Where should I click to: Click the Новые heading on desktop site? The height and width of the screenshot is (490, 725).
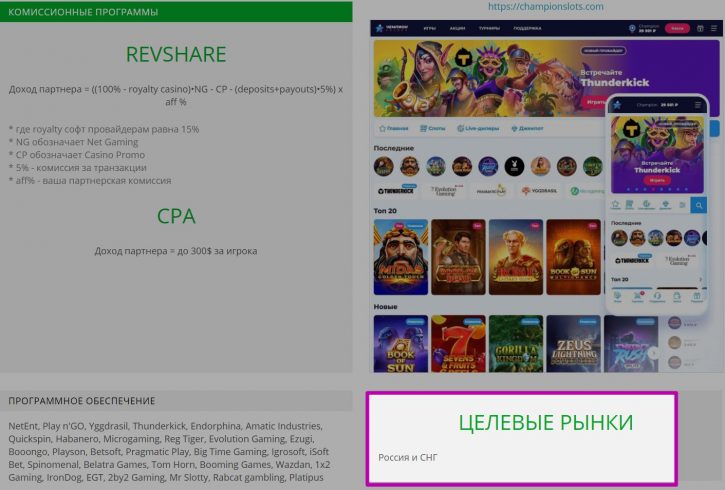pos(385,306)
